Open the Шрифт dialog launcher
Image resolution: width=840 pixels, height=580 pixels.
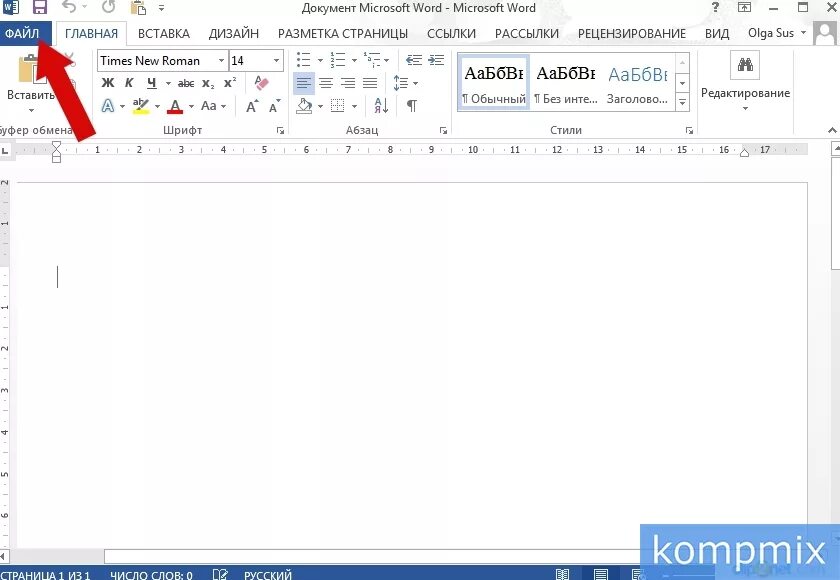[x=280, y=131]
